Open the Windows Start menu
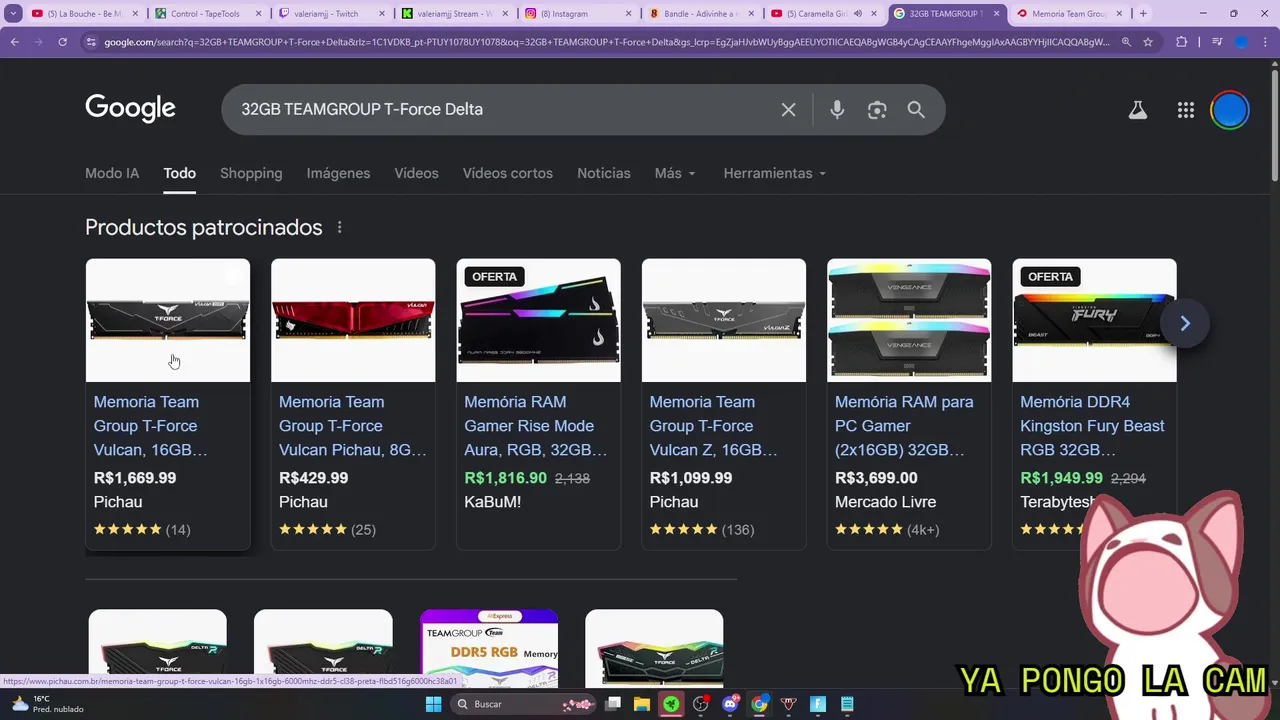The height and width of the screenshot is (720, 1280). (x=433, y=704)
